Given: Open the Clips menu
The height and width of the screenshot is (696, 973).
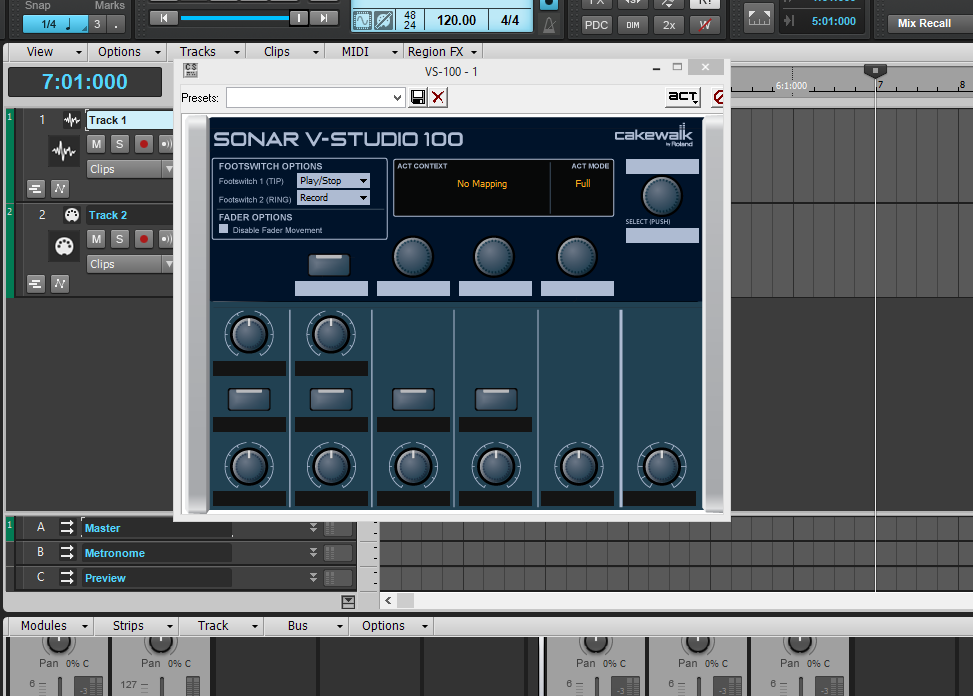Looking at the screenshot, I should click(x=287, y=51).
